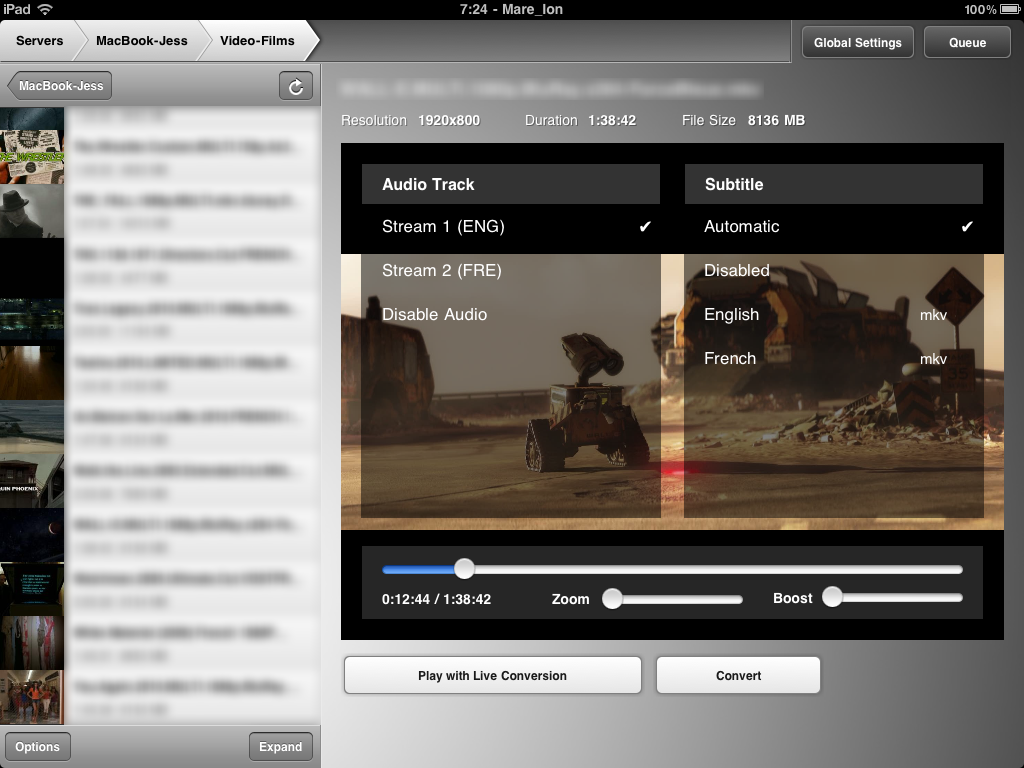Choose French mkv subtitle
Viewport: 1024px width, 768px height.
(x=833, y=358)
